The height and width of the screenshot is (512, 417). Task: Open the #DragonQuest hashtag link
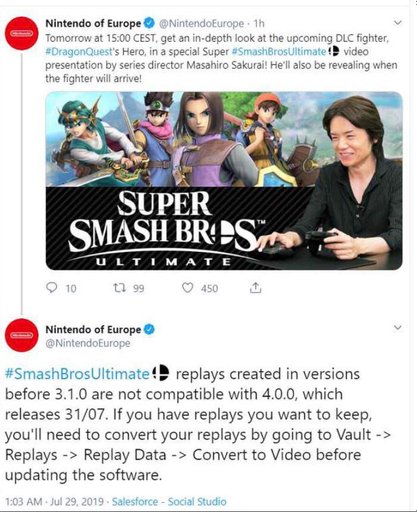(79, 52)
